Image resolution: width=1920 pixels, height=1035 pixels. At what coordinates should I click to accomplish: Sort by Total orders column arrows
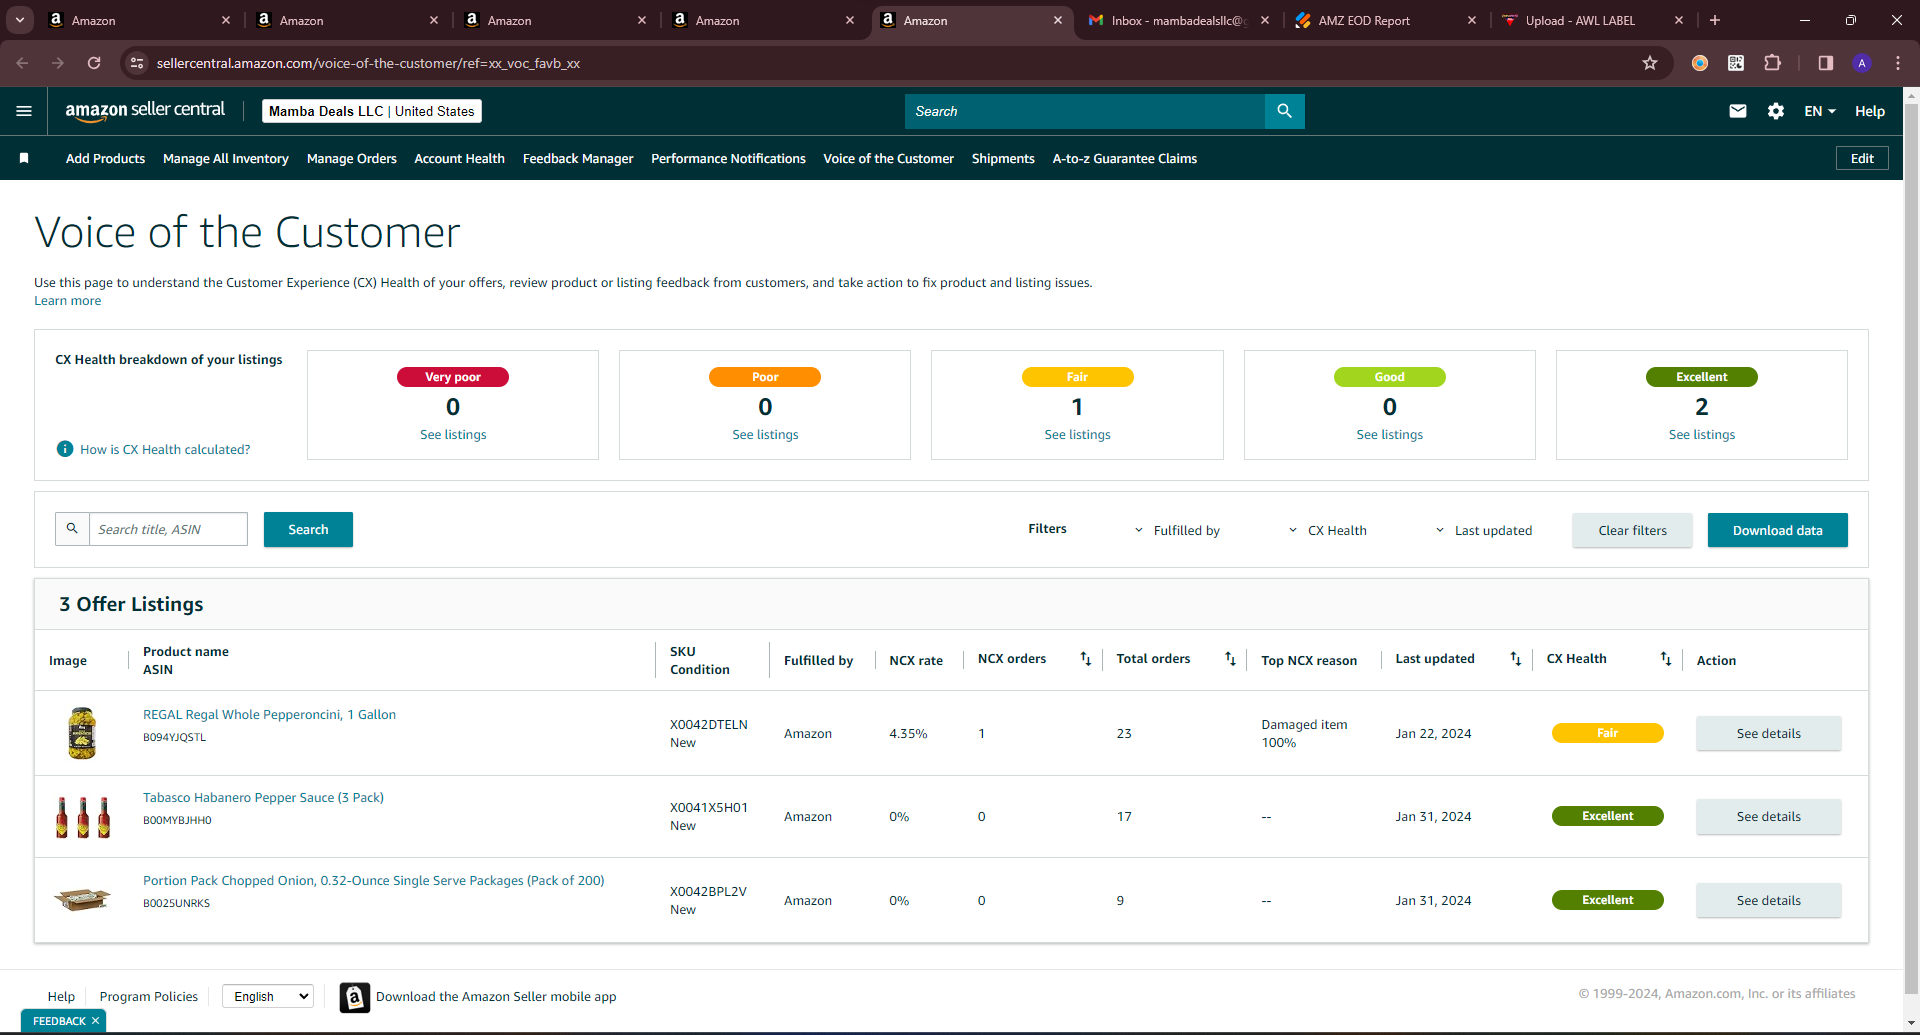(x=1231, y=659)
